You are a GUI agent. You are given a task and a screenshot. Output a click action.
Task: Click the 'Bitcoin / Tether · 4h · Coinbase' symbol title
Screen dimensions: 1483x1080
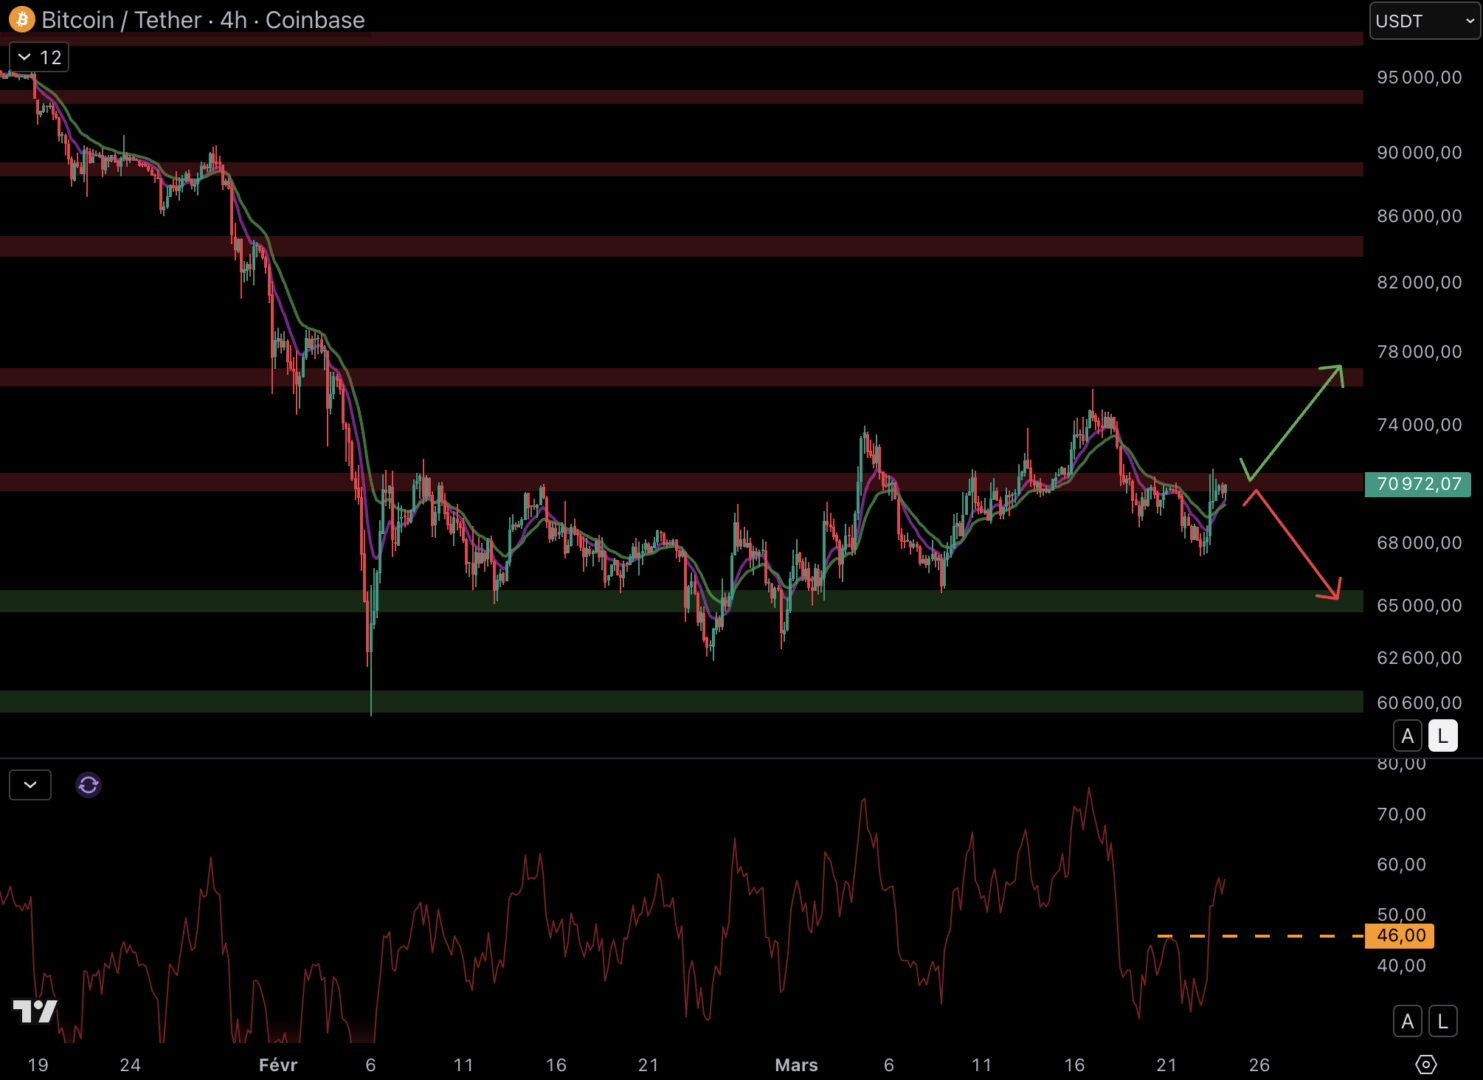coord(203,20)
